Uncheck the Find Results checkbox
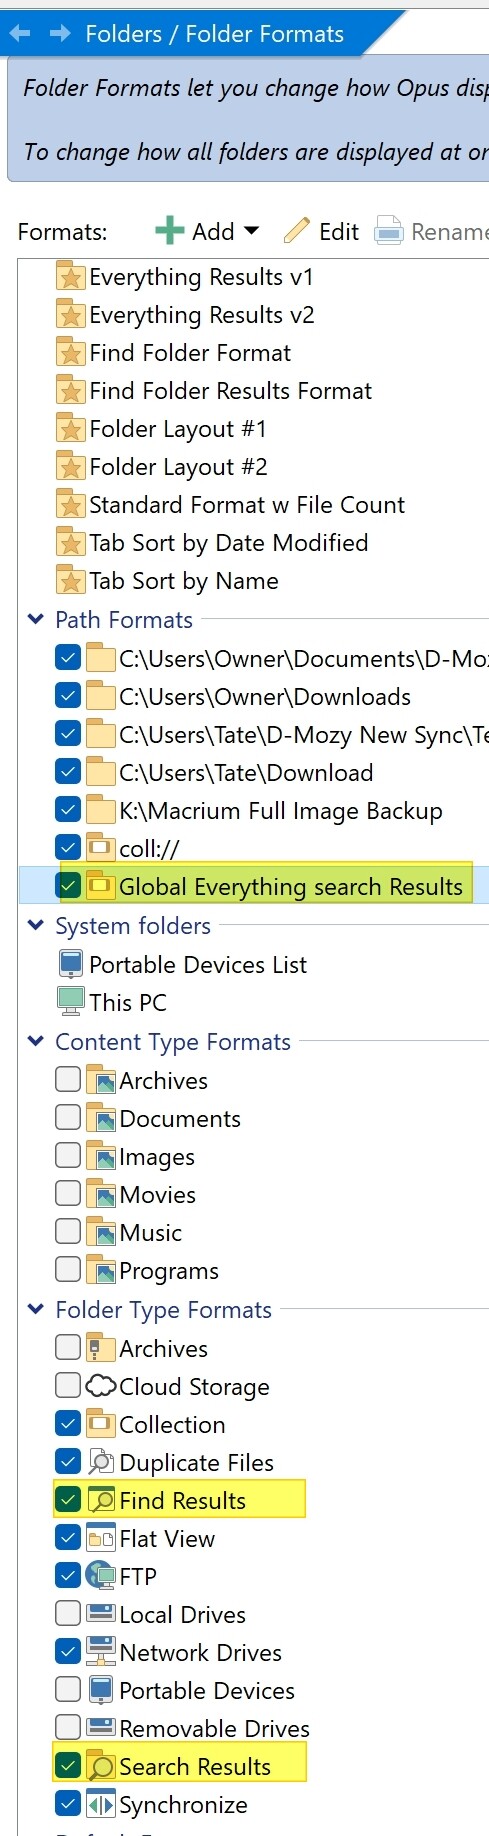 [68, 1500]
